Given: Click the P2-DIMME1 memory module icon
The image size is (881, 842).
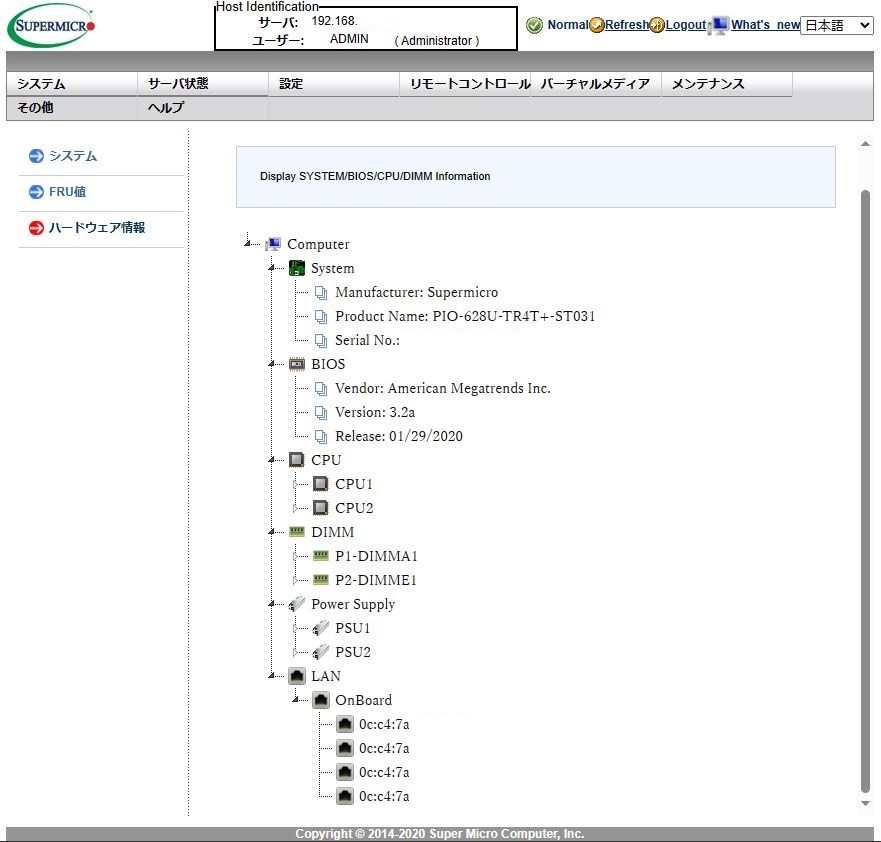Looking at the screenshot, I should pos(321,580).
